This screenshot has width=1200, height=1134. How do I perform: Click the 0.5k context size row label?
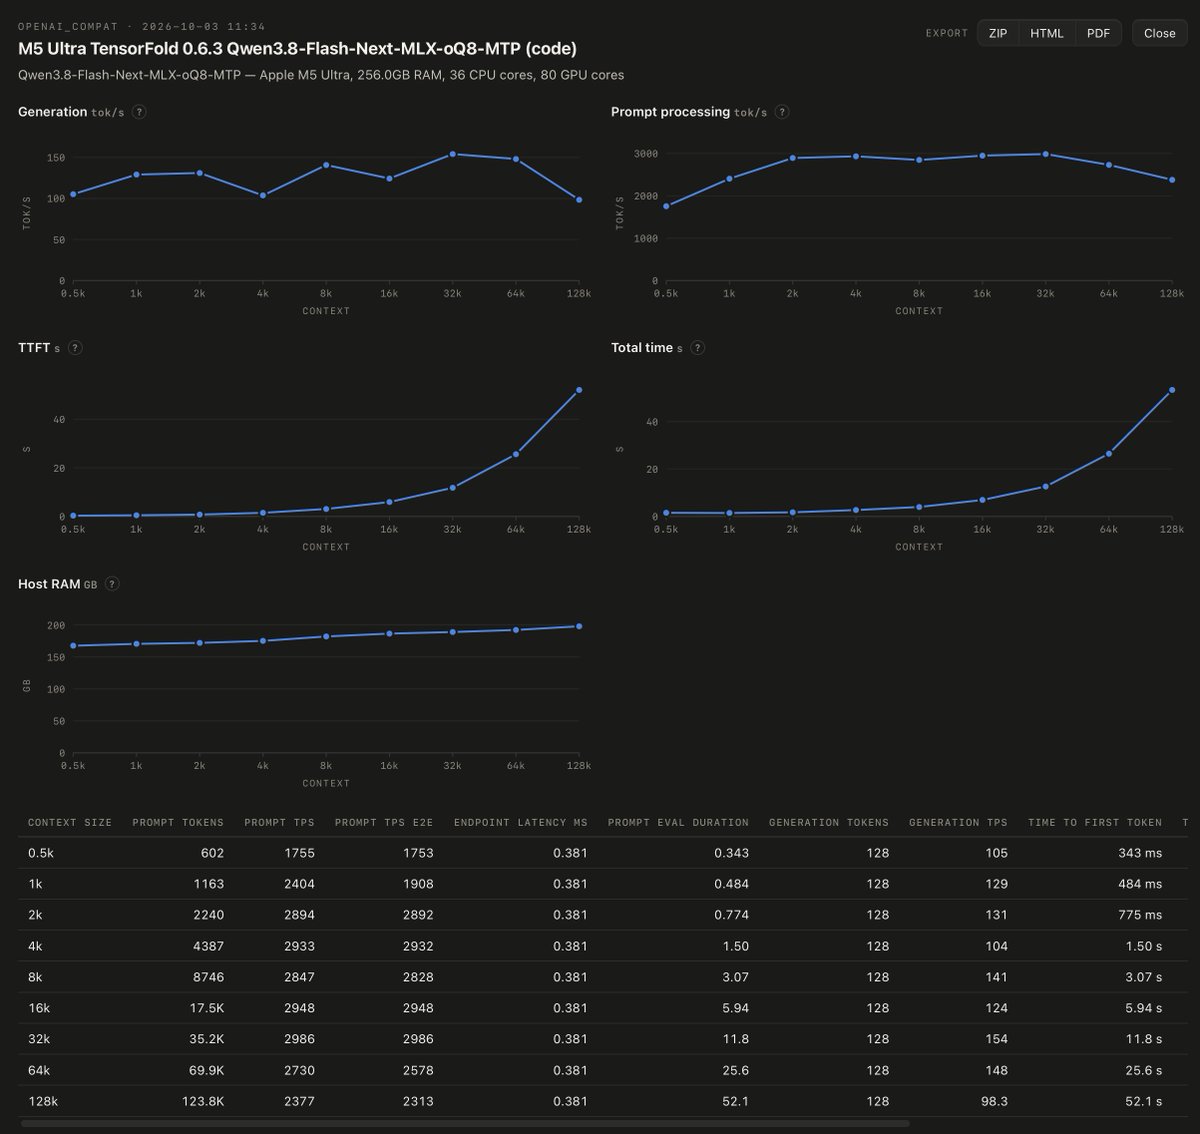(41, 853)
